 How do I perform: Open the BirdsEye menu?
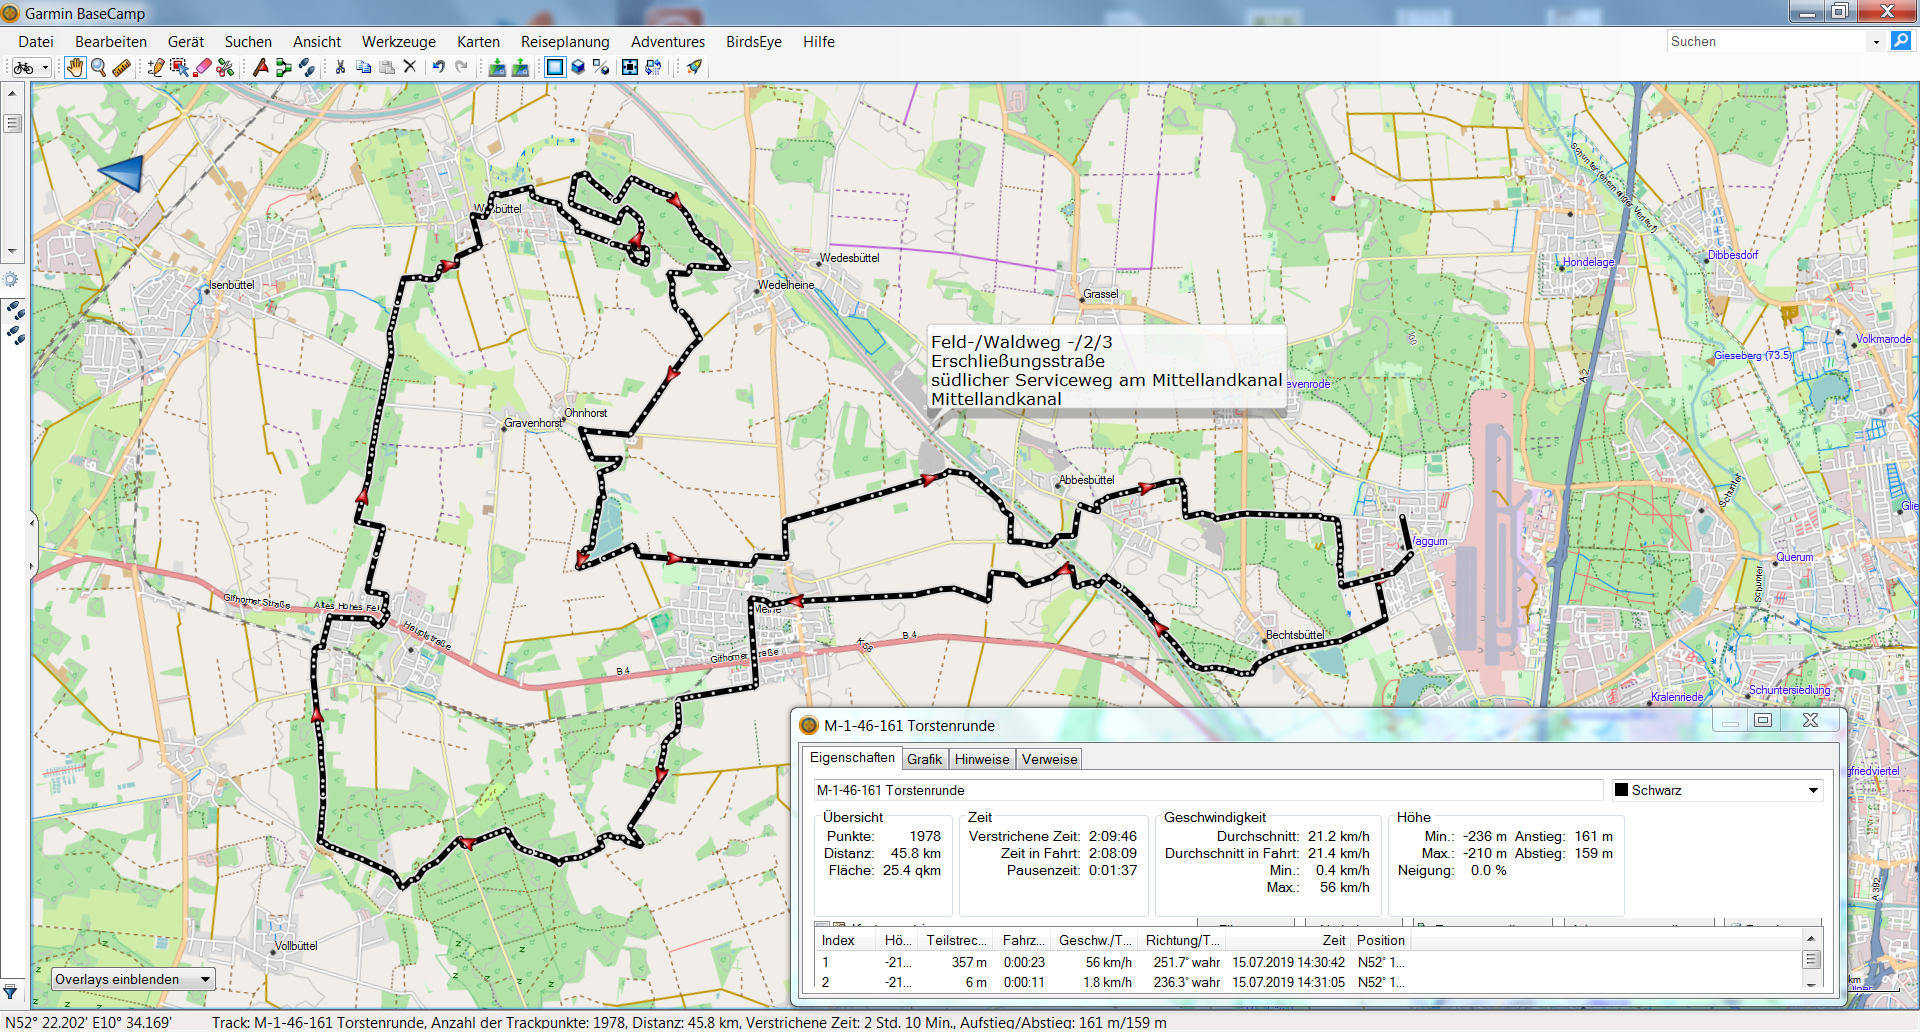[754, 42]
